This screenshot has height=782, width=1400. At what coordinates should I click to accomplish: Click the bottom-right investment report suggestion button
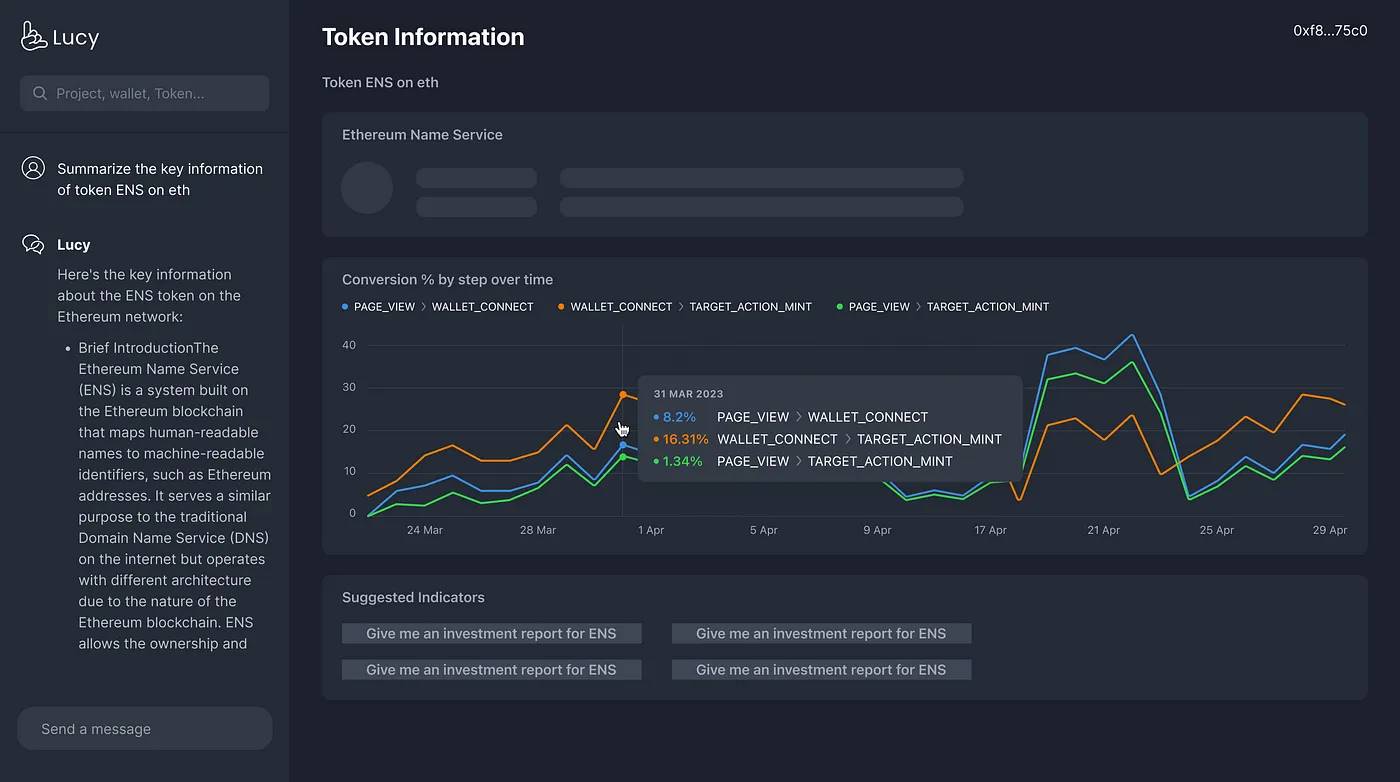[x=821, y=669]
